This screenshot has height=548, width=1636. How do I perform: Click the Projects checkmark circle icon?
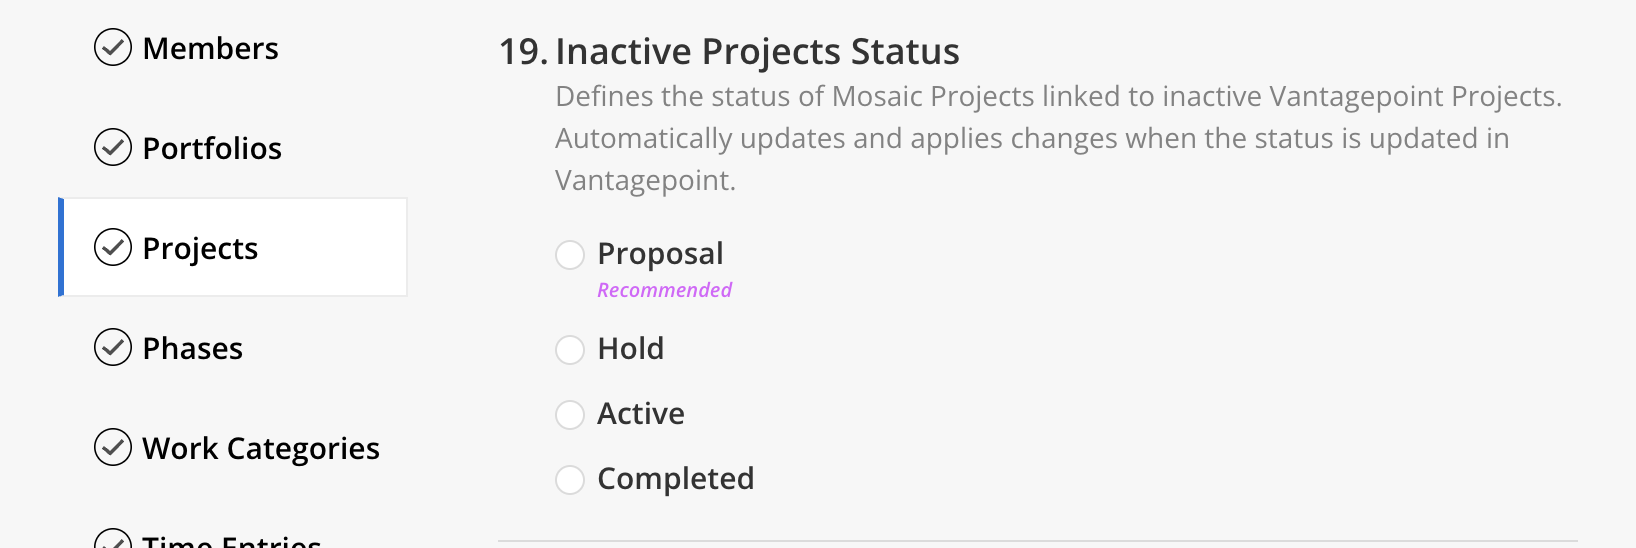pos(113,247)
